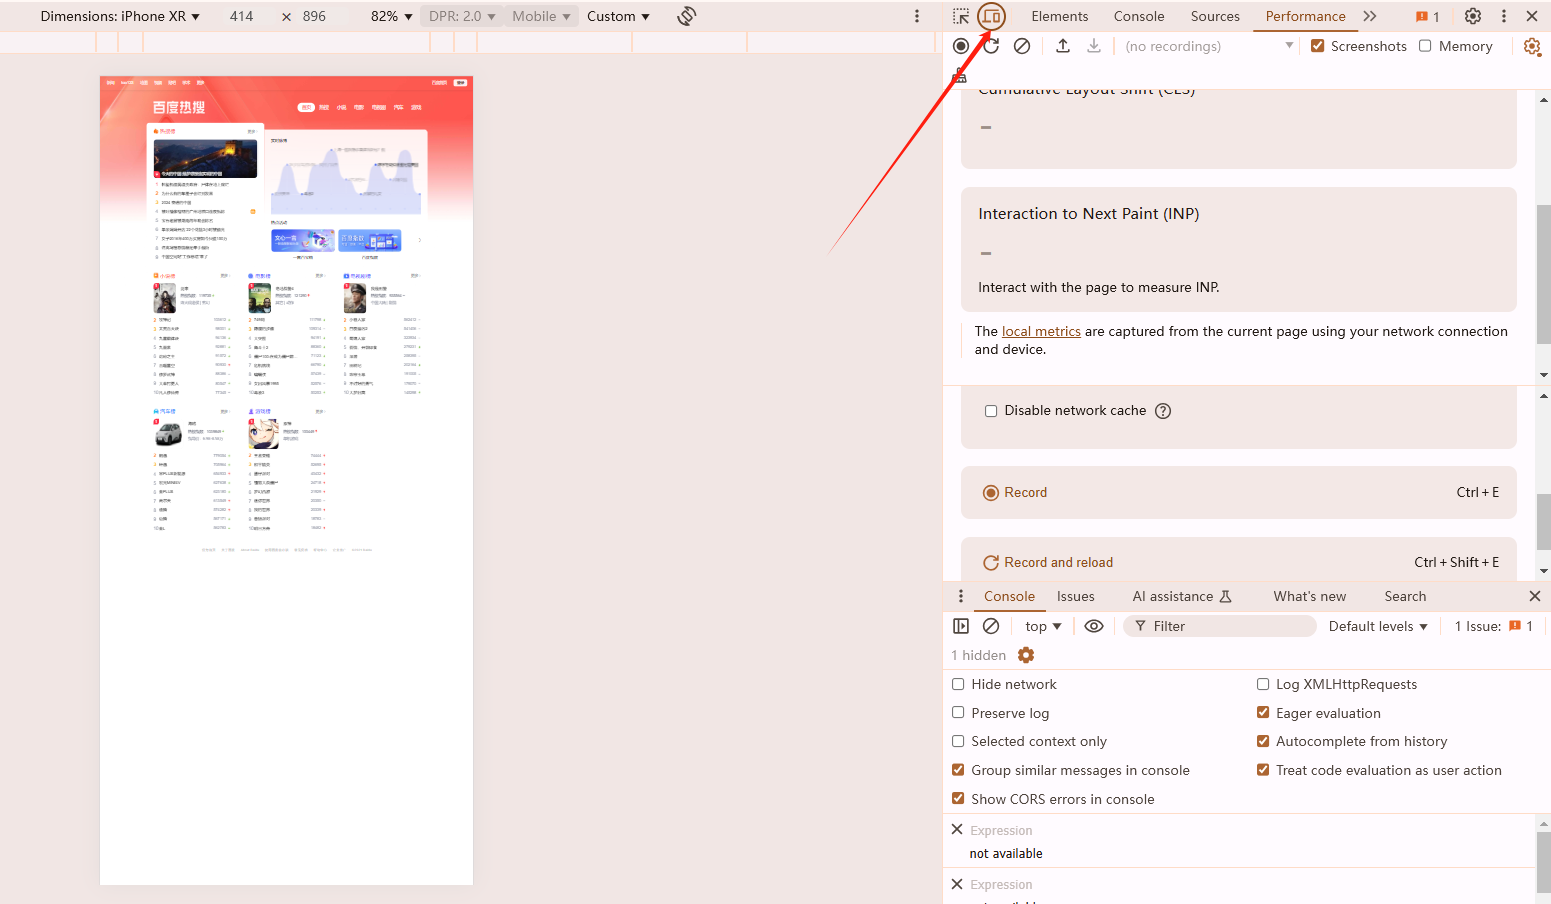Image resolution: width=1551 pixels, height=904 pixels.
Task: Click the record performance circle icon
Action: tap(961, 46)
